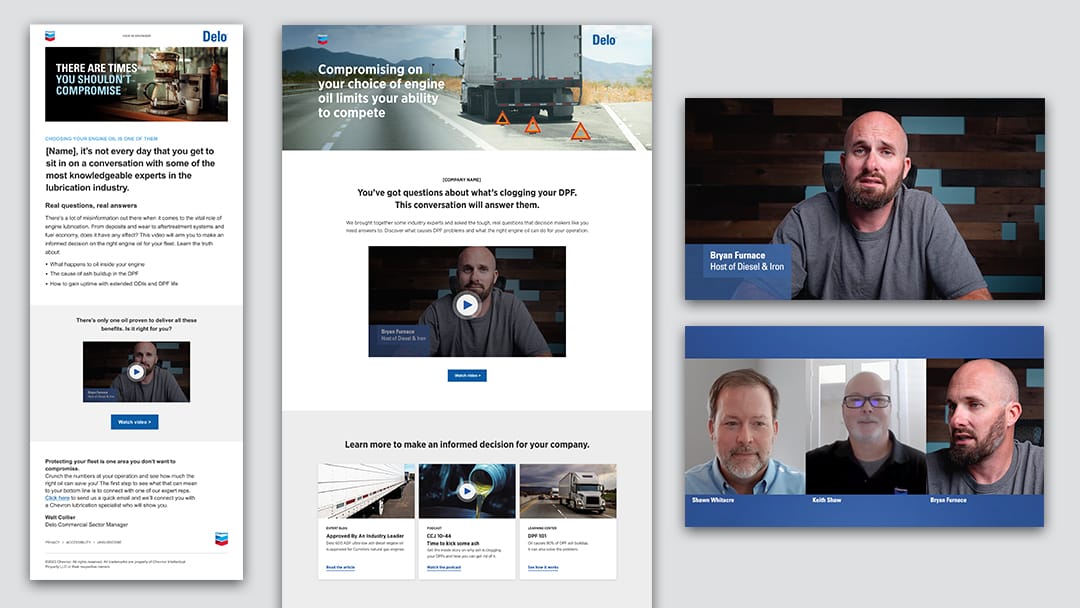This screenshot has height=608, width=1080.
Task: Play the landing page Bryan Furnace video
Action: (467, 304)
